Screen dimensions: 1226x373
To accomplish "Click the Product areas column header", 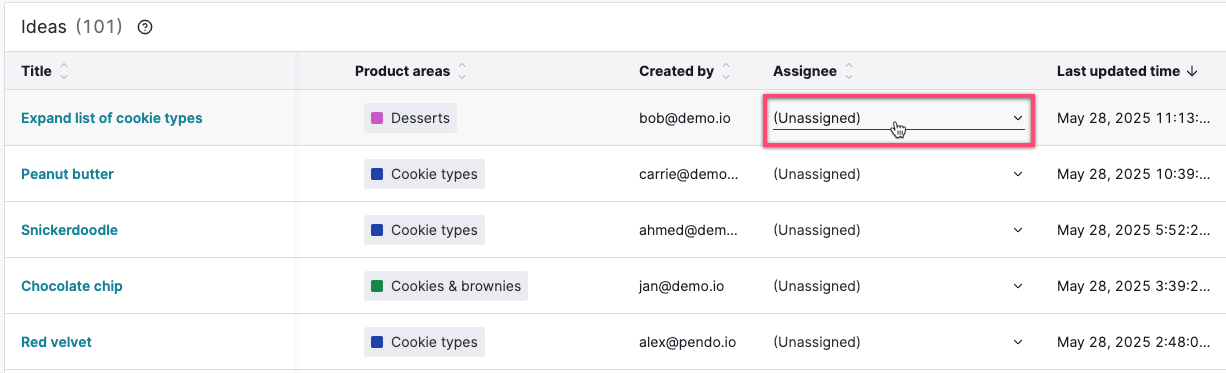I will pyautogui.click(x=403, y=71).
